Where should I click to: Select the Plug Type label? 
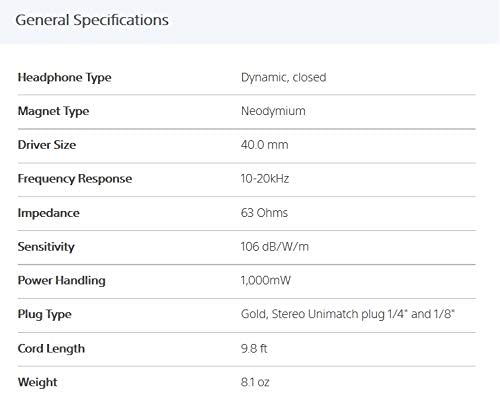click(x=45, y=315)
